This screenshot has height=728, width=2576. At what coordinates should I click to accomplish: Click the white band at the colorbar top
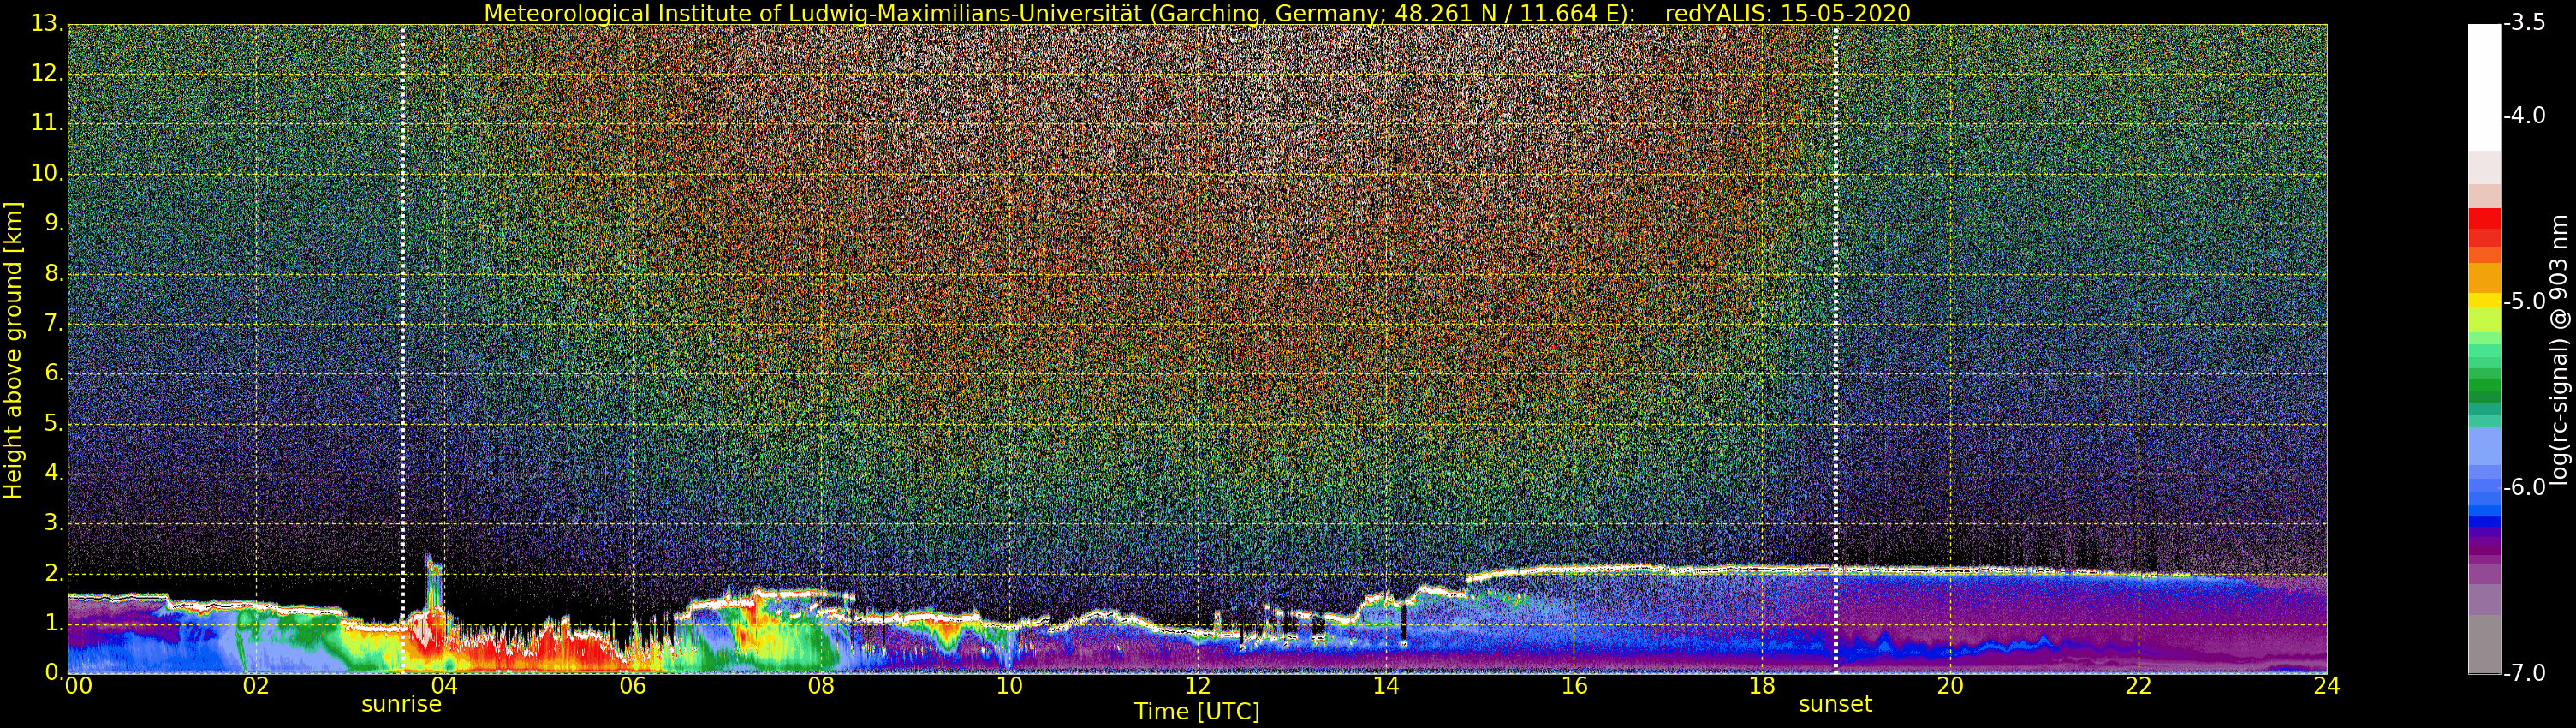pos(2484,87)
